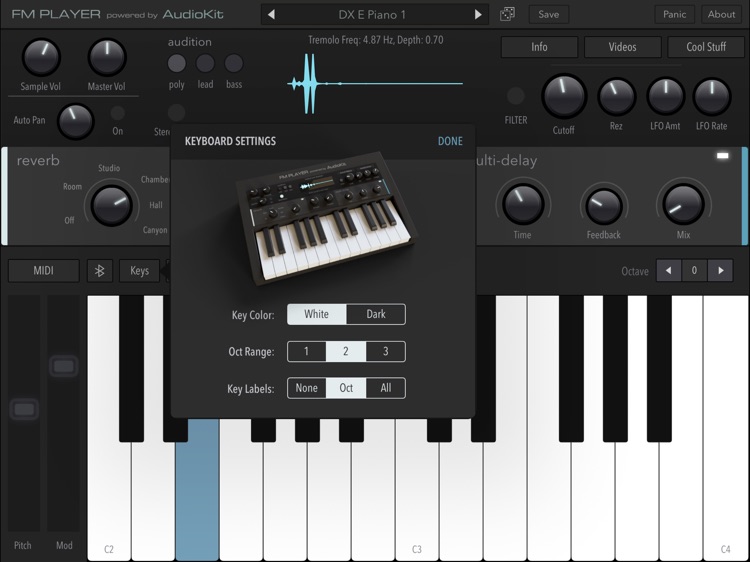The width and height of the screenshot is (750, 562).
Task: Click the Sample Vol knob
Action: point(41,57)
